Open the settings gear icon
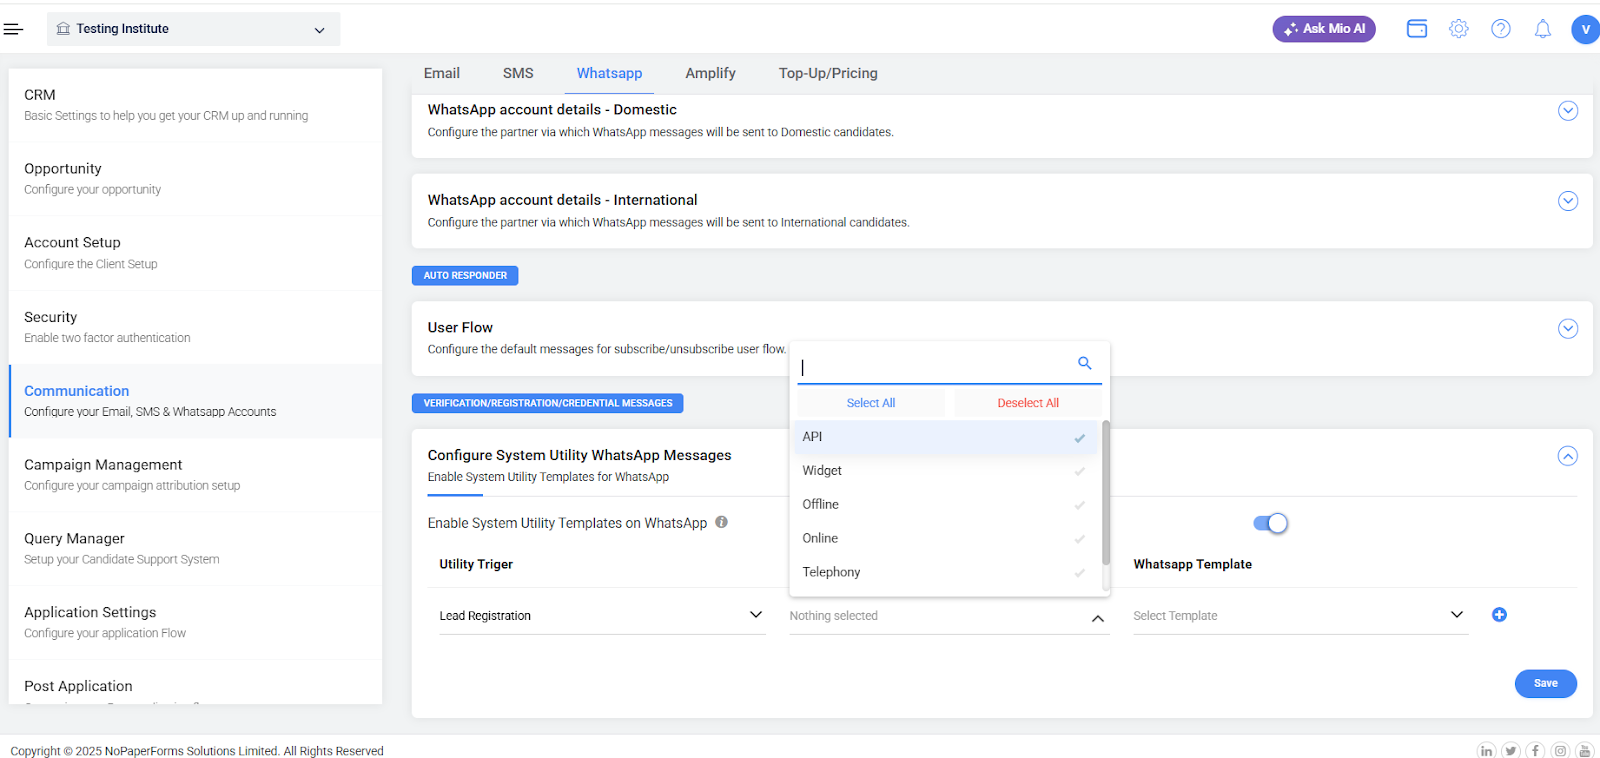This screenshot has height=758, width=1600. (x=1458, y=29)
